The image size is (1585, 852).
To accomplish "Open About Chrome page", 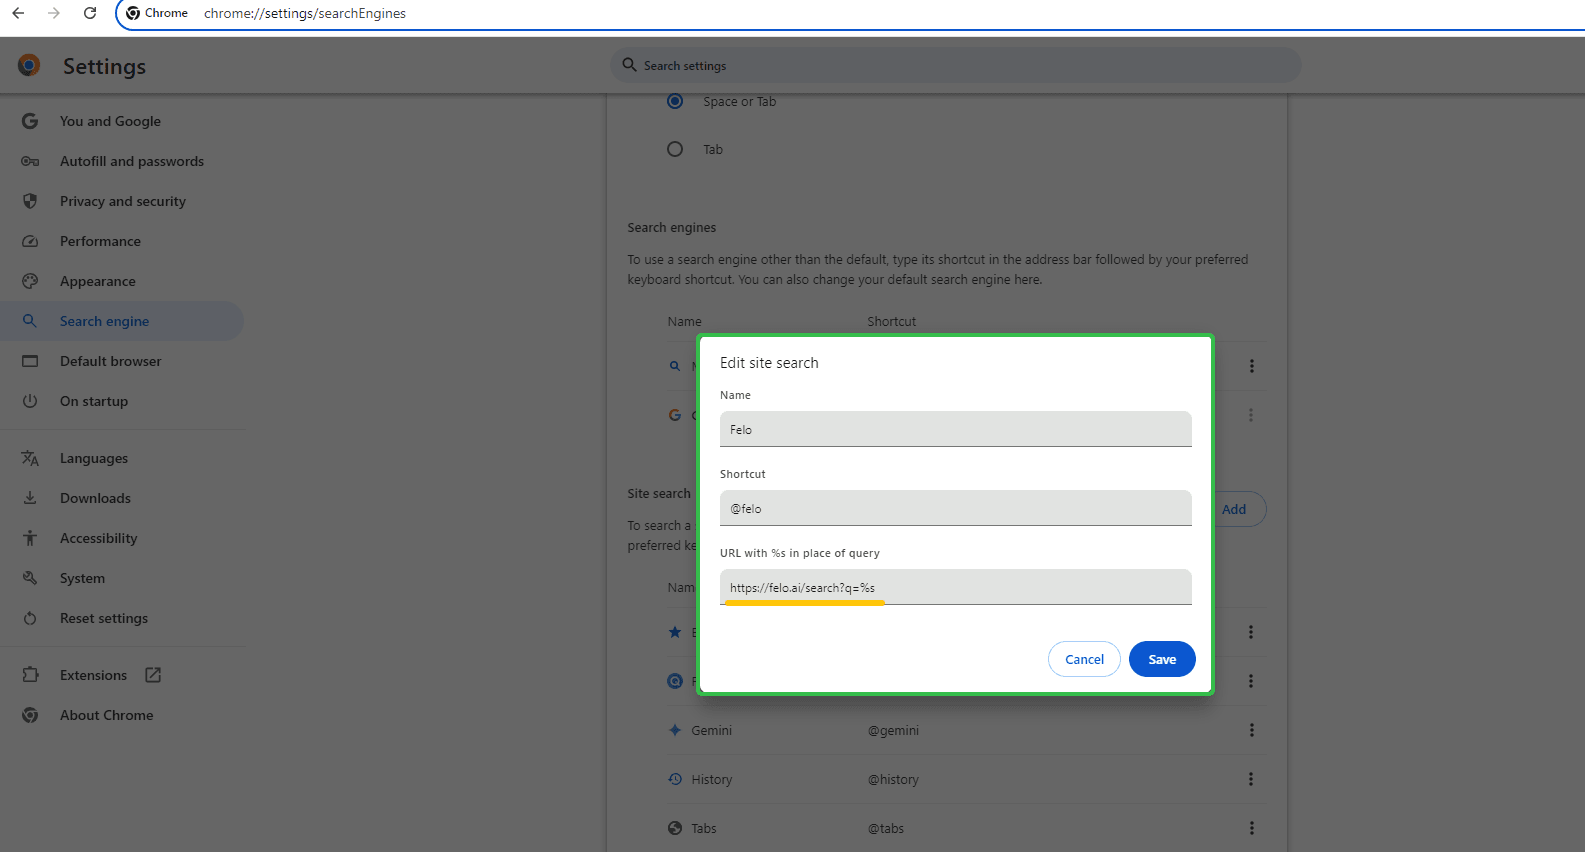I will tap(106, 715).
